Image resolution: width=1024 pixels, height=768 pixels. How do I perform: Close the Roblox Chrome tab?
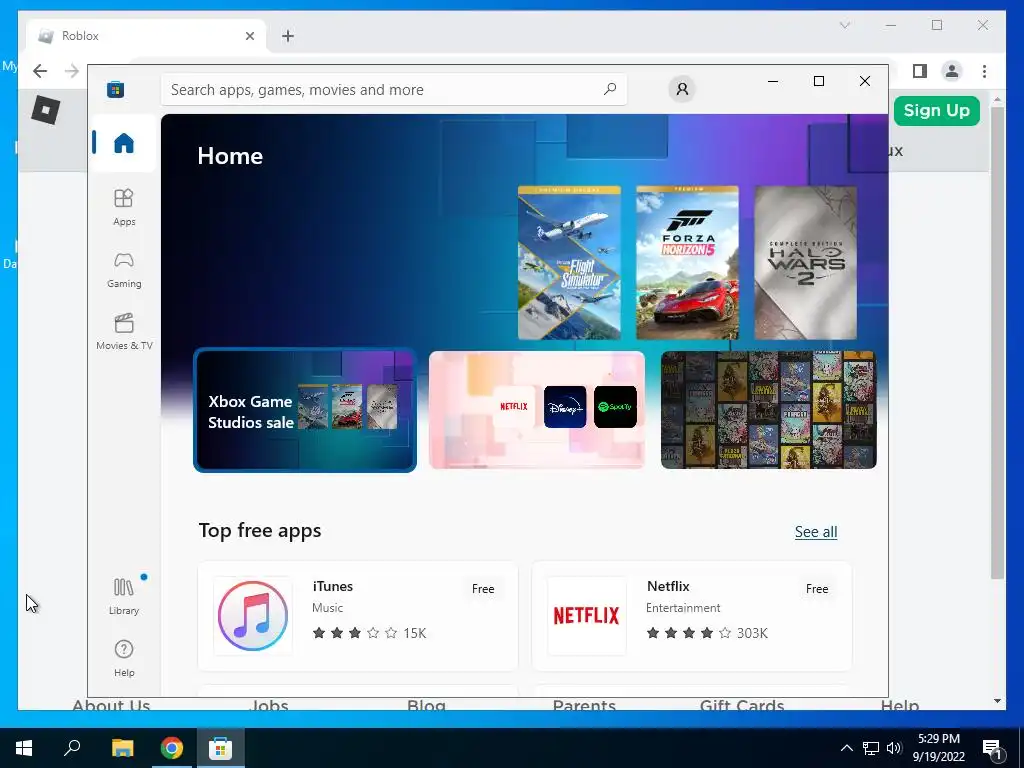tap(249, 36)
